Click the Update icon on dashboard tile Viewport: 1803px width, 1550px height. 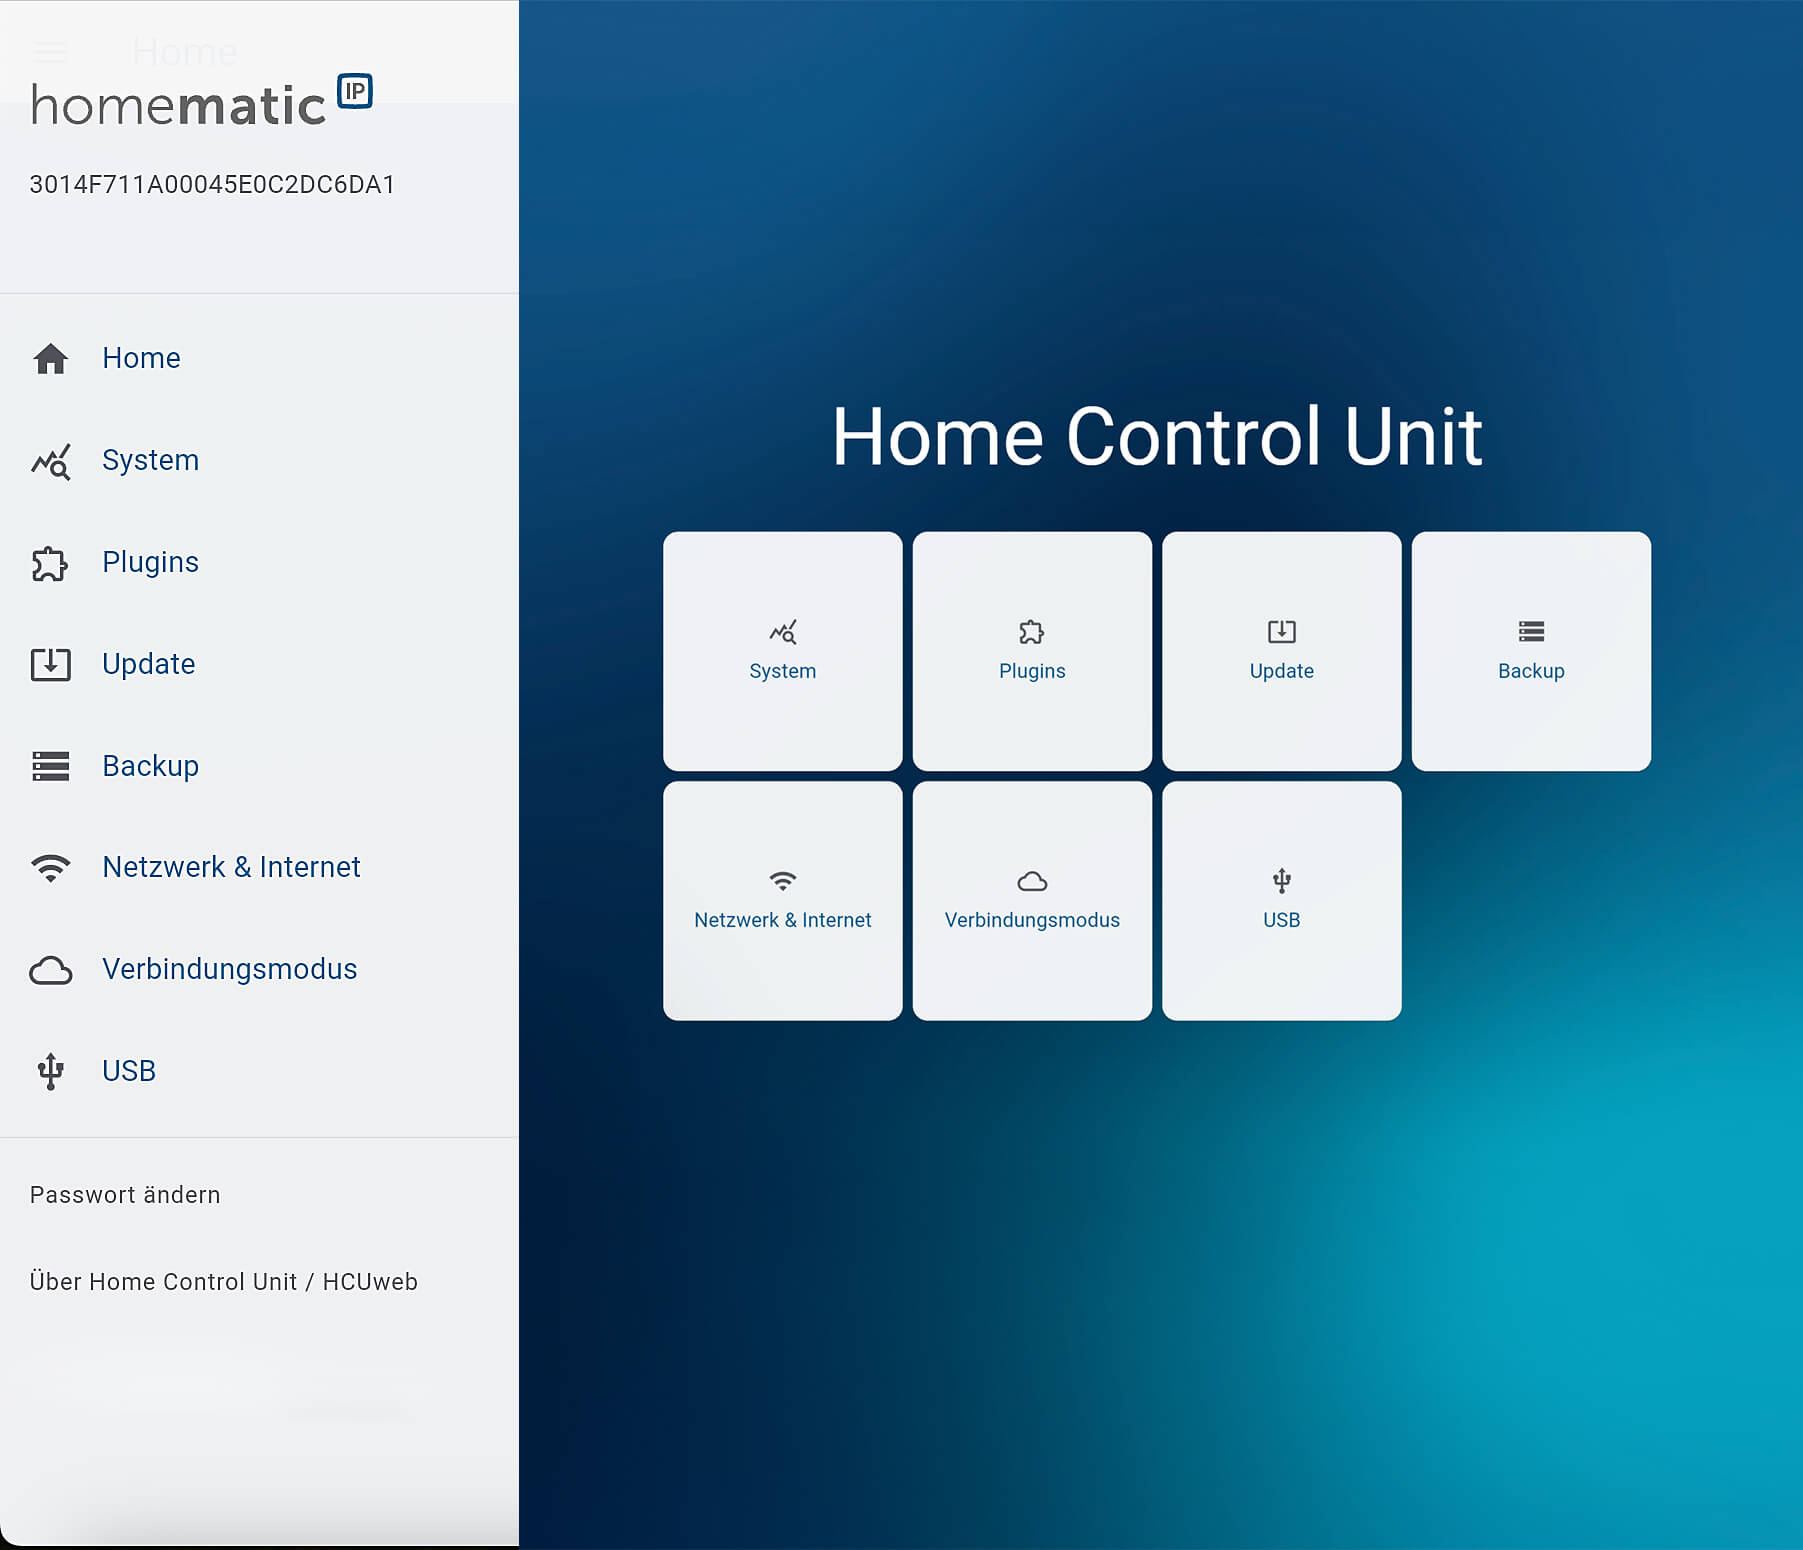[1282, 632]
